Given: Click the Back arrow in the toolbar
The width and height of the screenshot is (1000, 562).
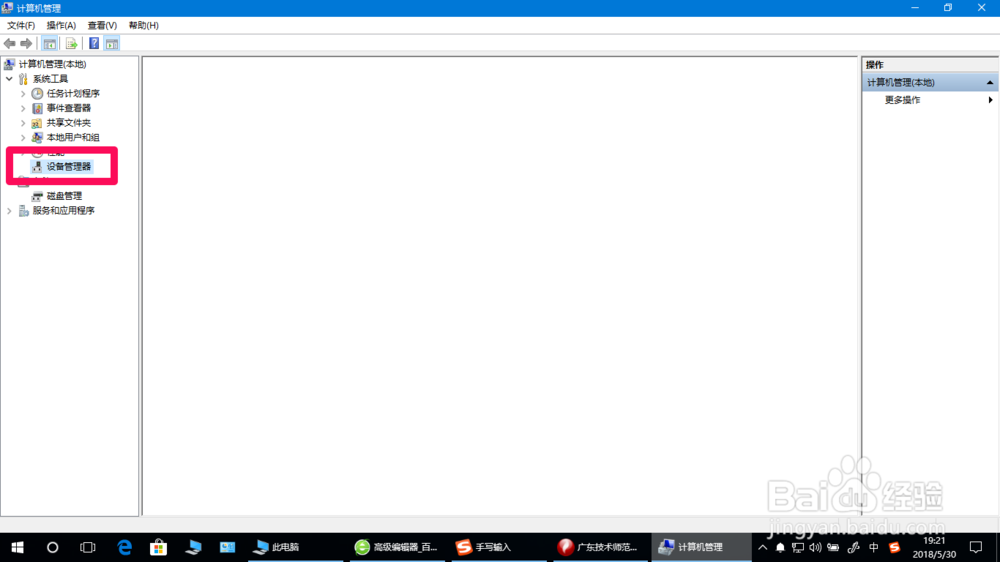Looking at the screenshot, I should point(10,43).
